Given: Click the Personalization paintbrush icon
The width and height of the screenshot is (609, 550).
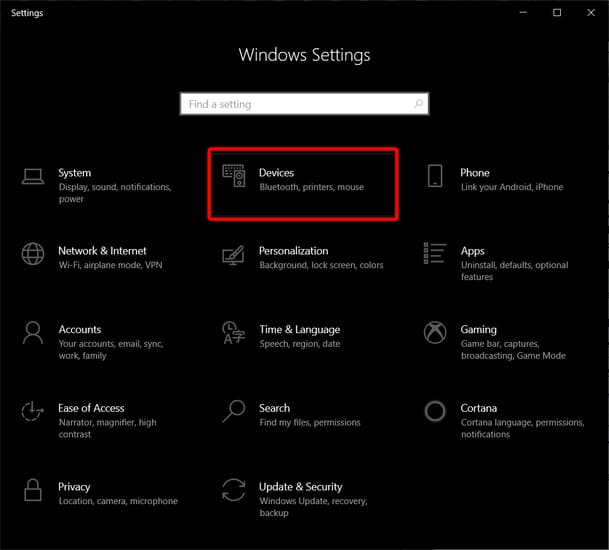Looking at the screenshot, I should coord(233,254).
